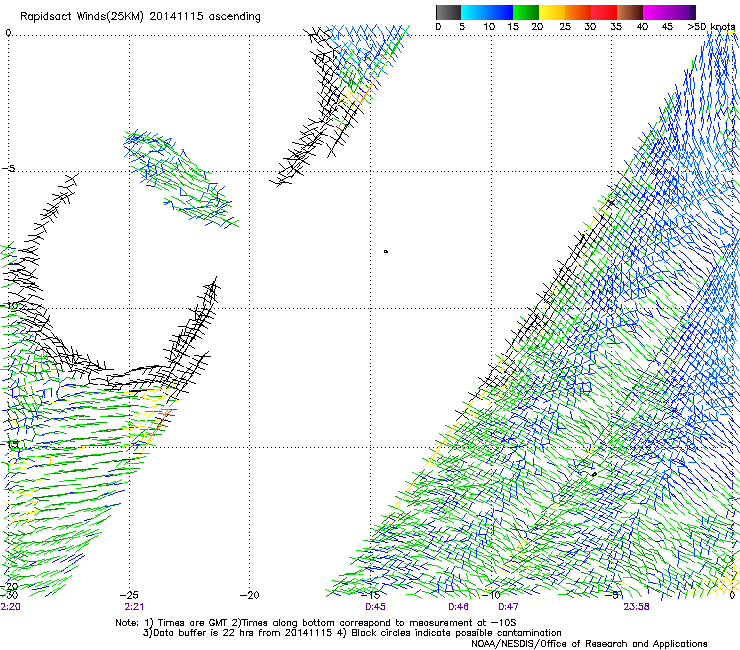Select the green 15-20 knots color swatch
Viewport: 740px width, 650px height.
[x=526, y=12]
